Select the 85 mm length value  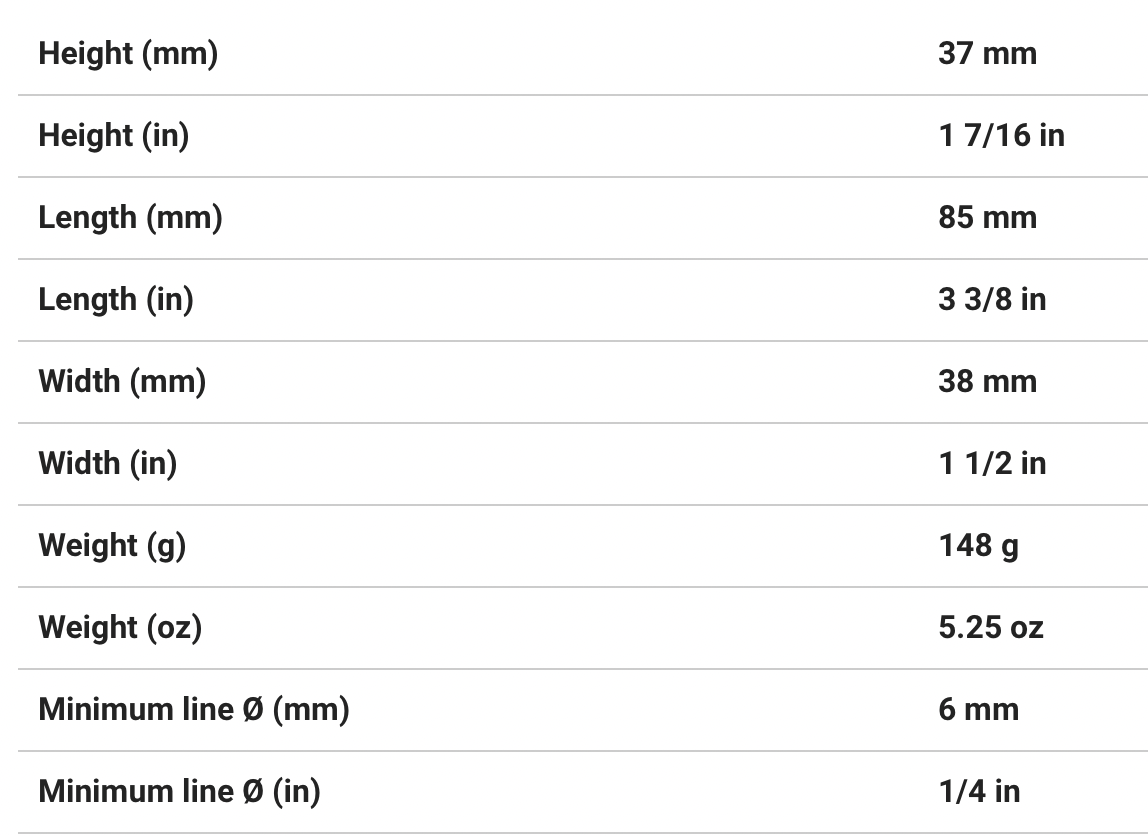tap(987, 217)
